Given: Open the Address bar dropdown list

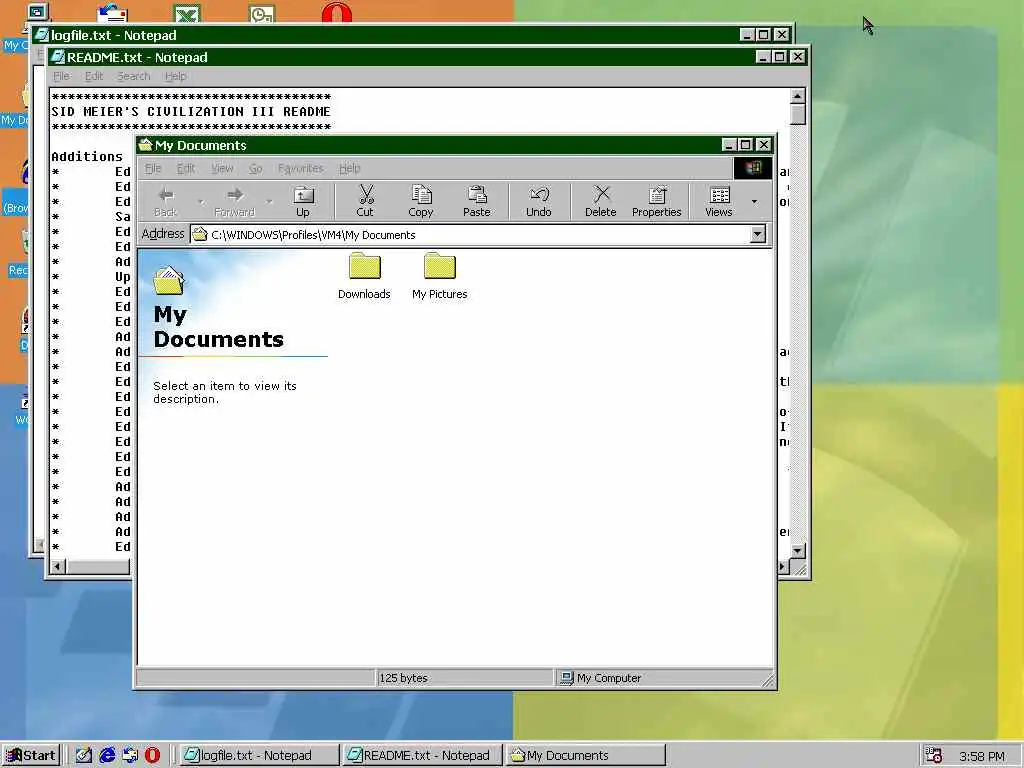Looking at the screenshot, I should (758, 234).
